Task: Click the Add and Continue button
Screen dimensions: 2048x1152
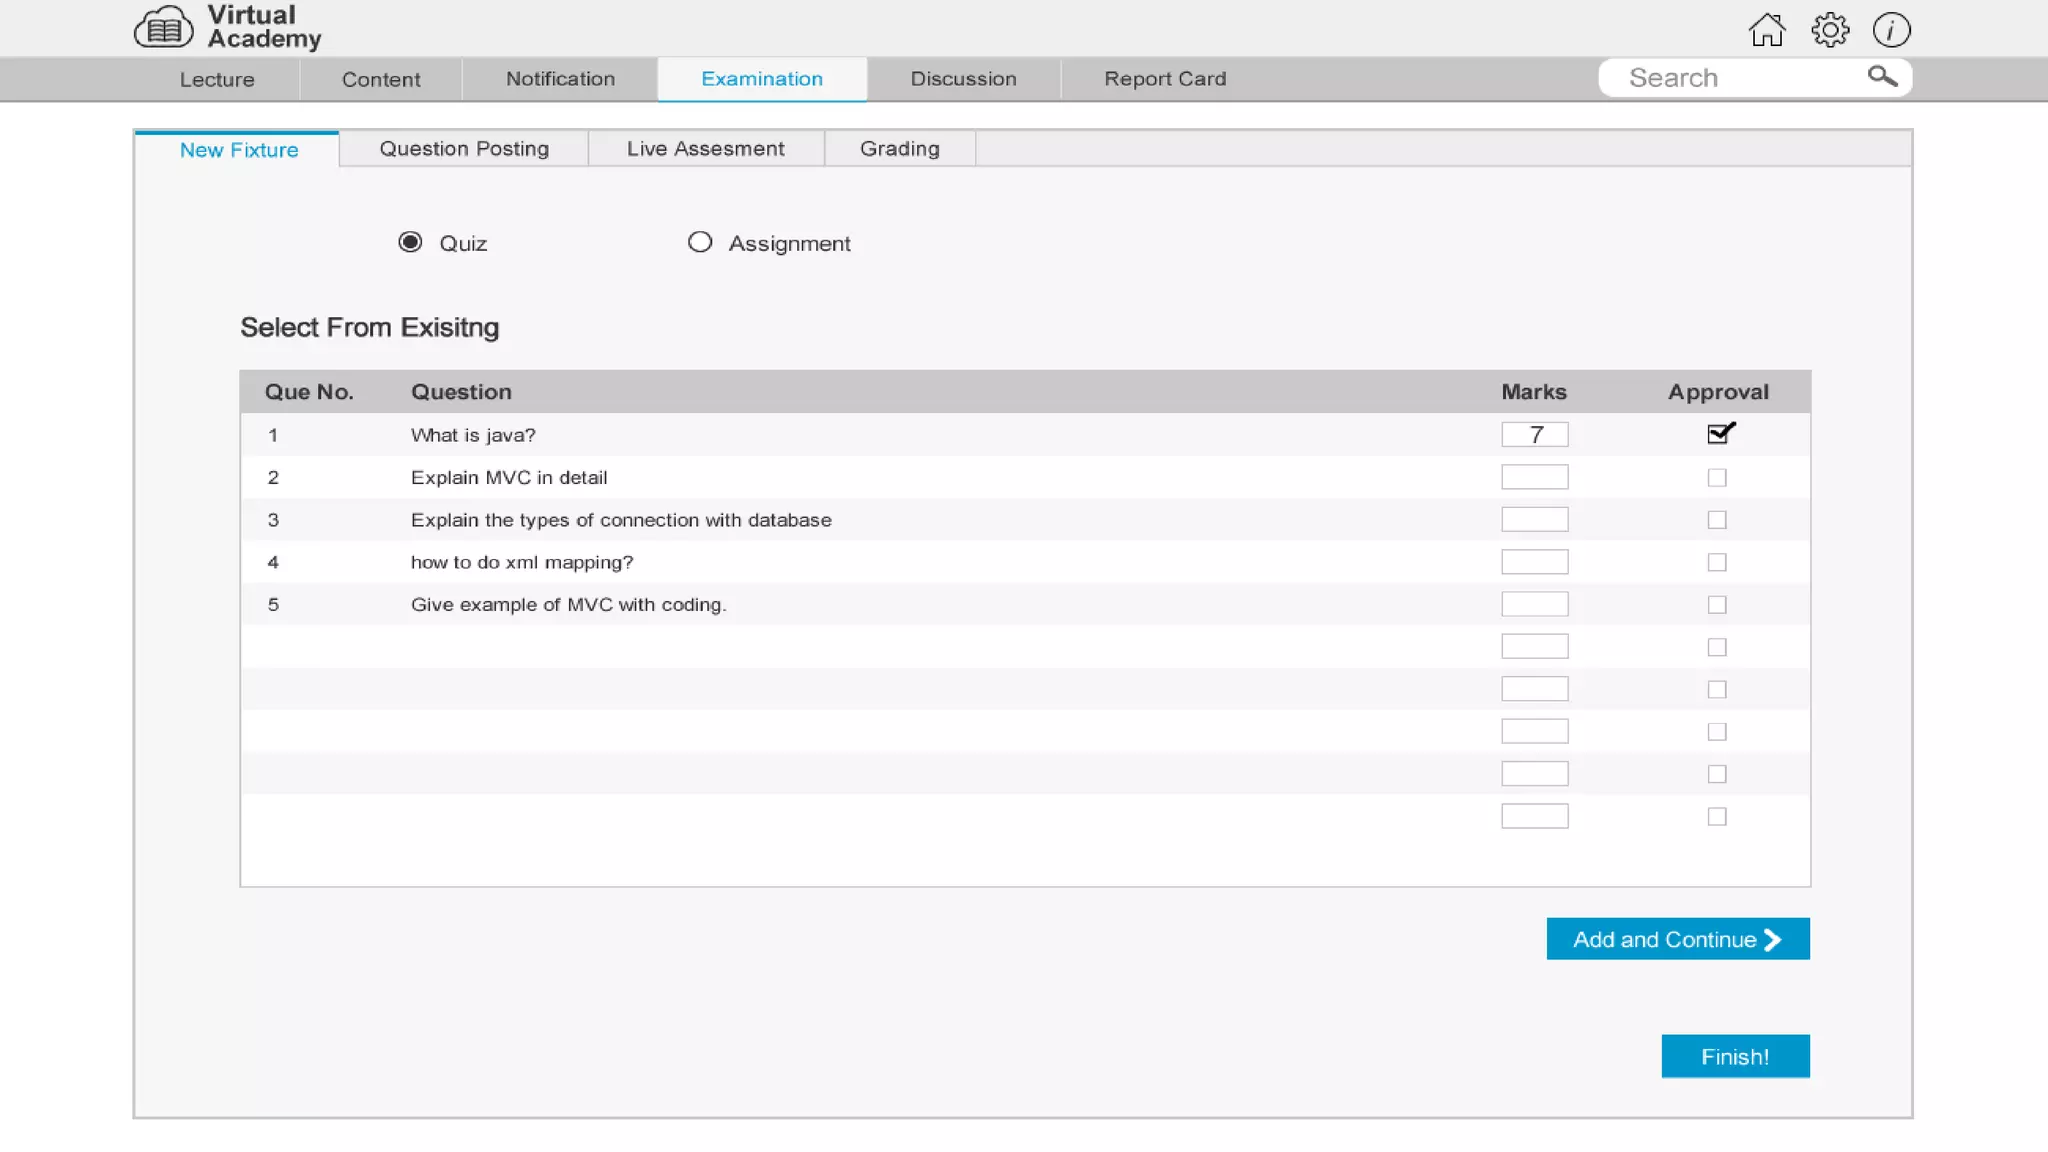Action: 1677,939
